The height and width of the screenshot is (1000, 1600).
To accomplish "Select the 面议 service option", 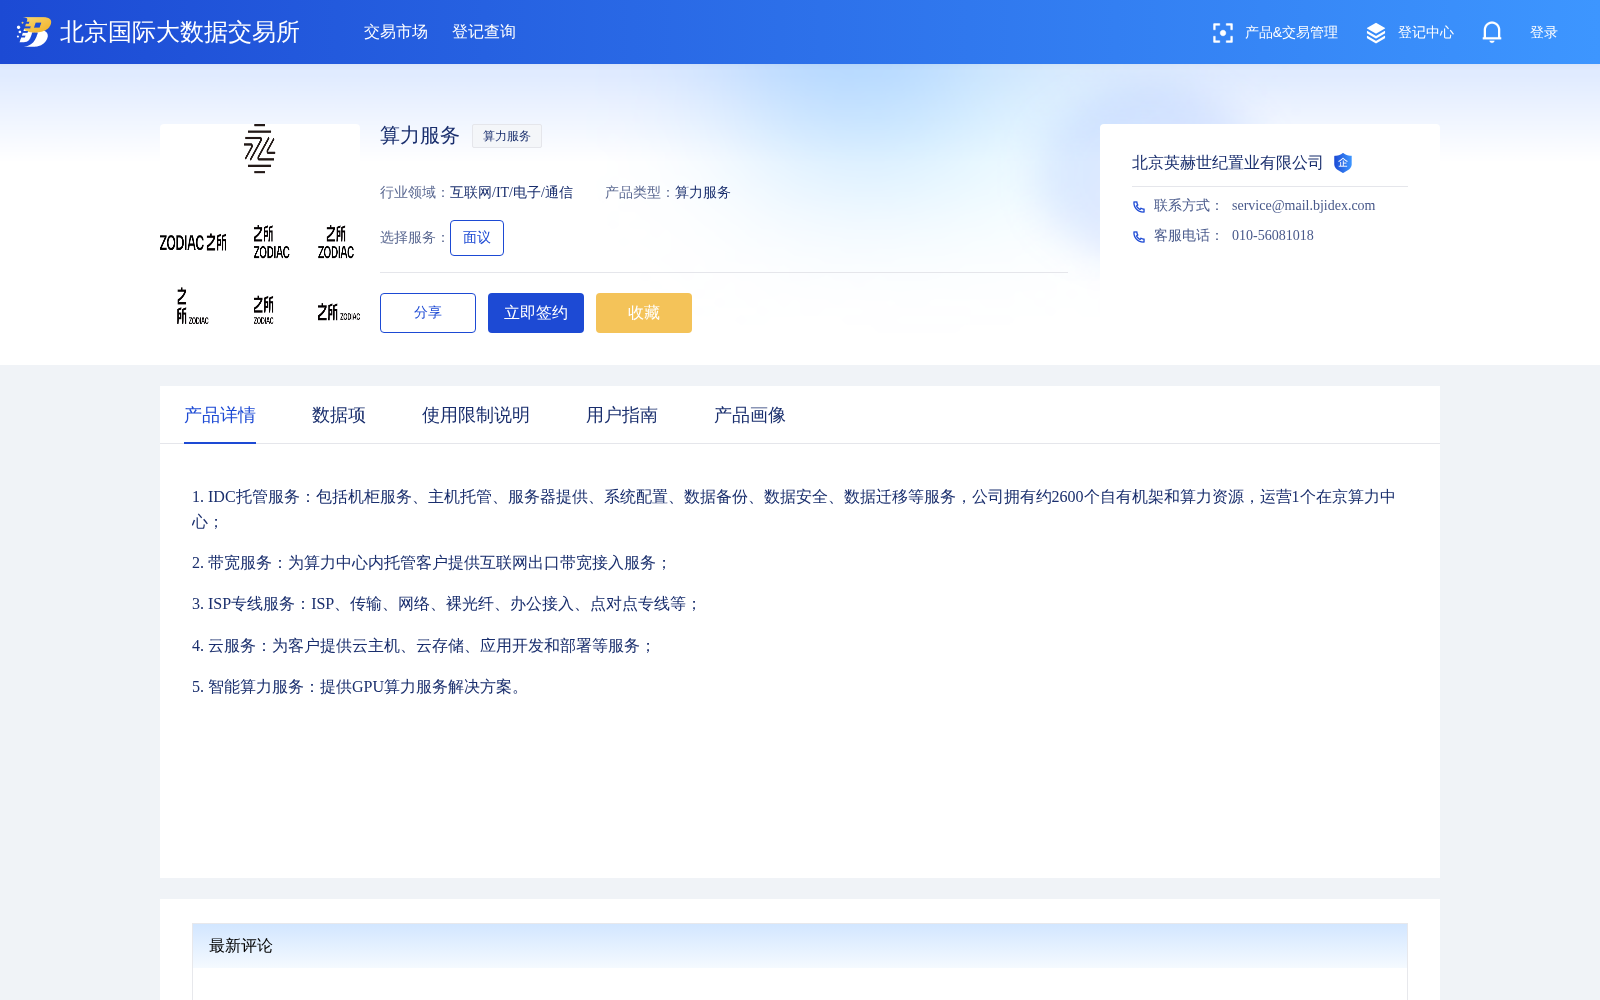I will (x=477, y=238).
